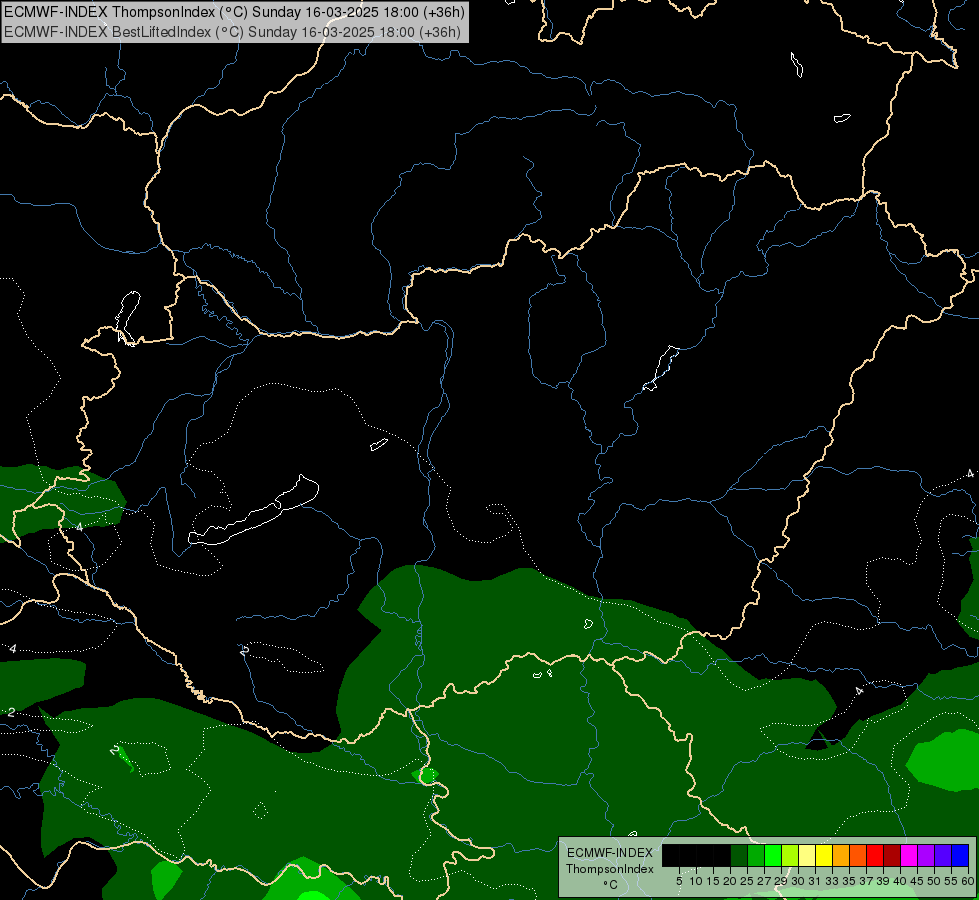This screenshot has height=900, width=979.
Task: Click the legend tick value '50'
Action: click(934, 881)
